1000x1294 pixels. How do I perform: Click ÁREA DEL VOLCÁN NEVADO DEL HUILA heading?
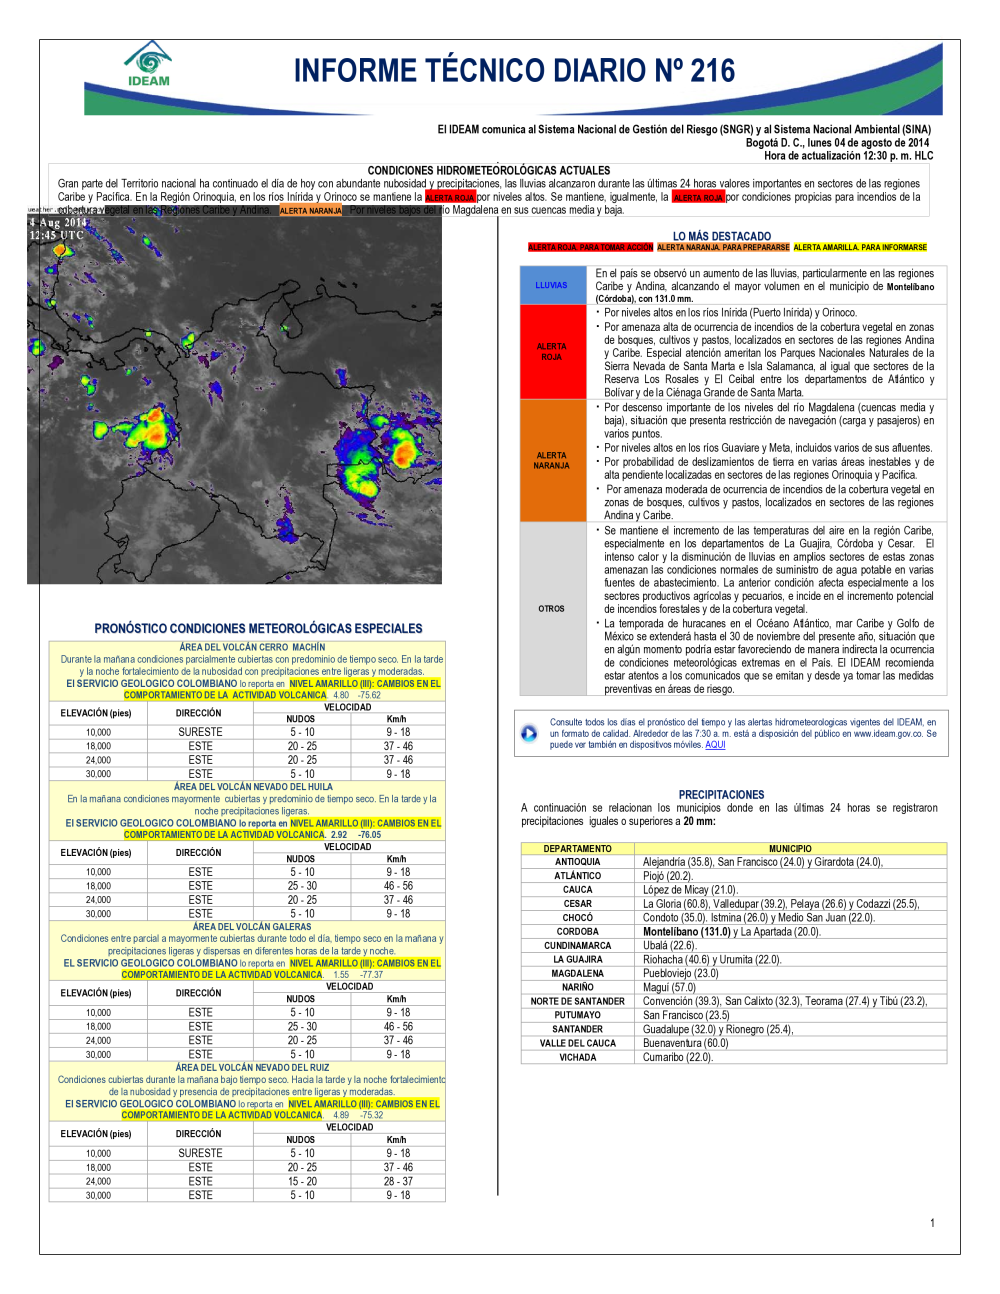(253, 787)
